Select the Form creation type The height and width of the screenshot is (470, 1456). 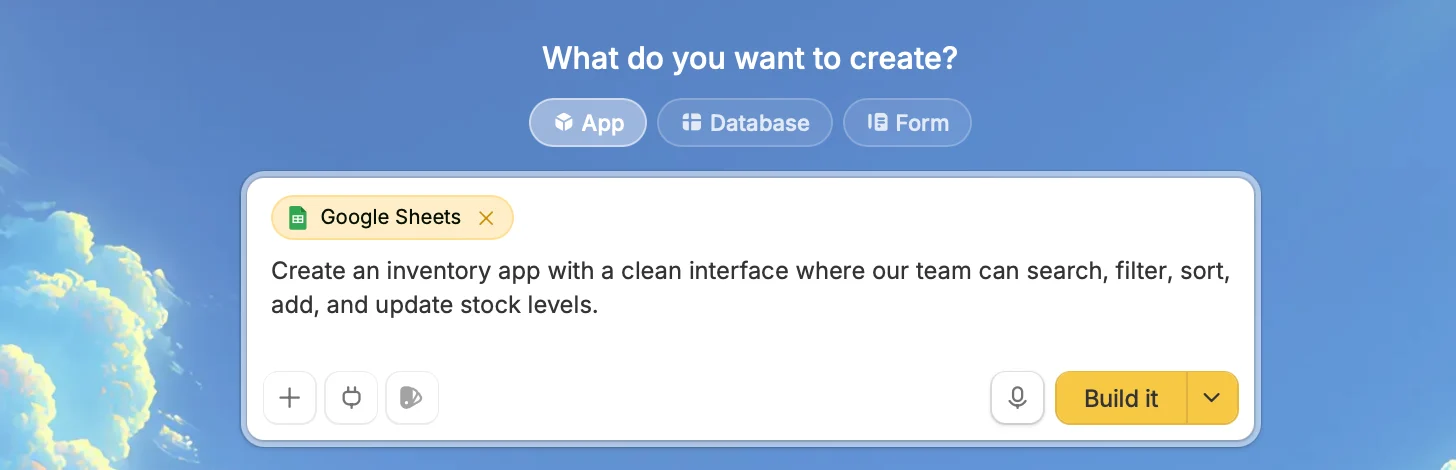907,123
